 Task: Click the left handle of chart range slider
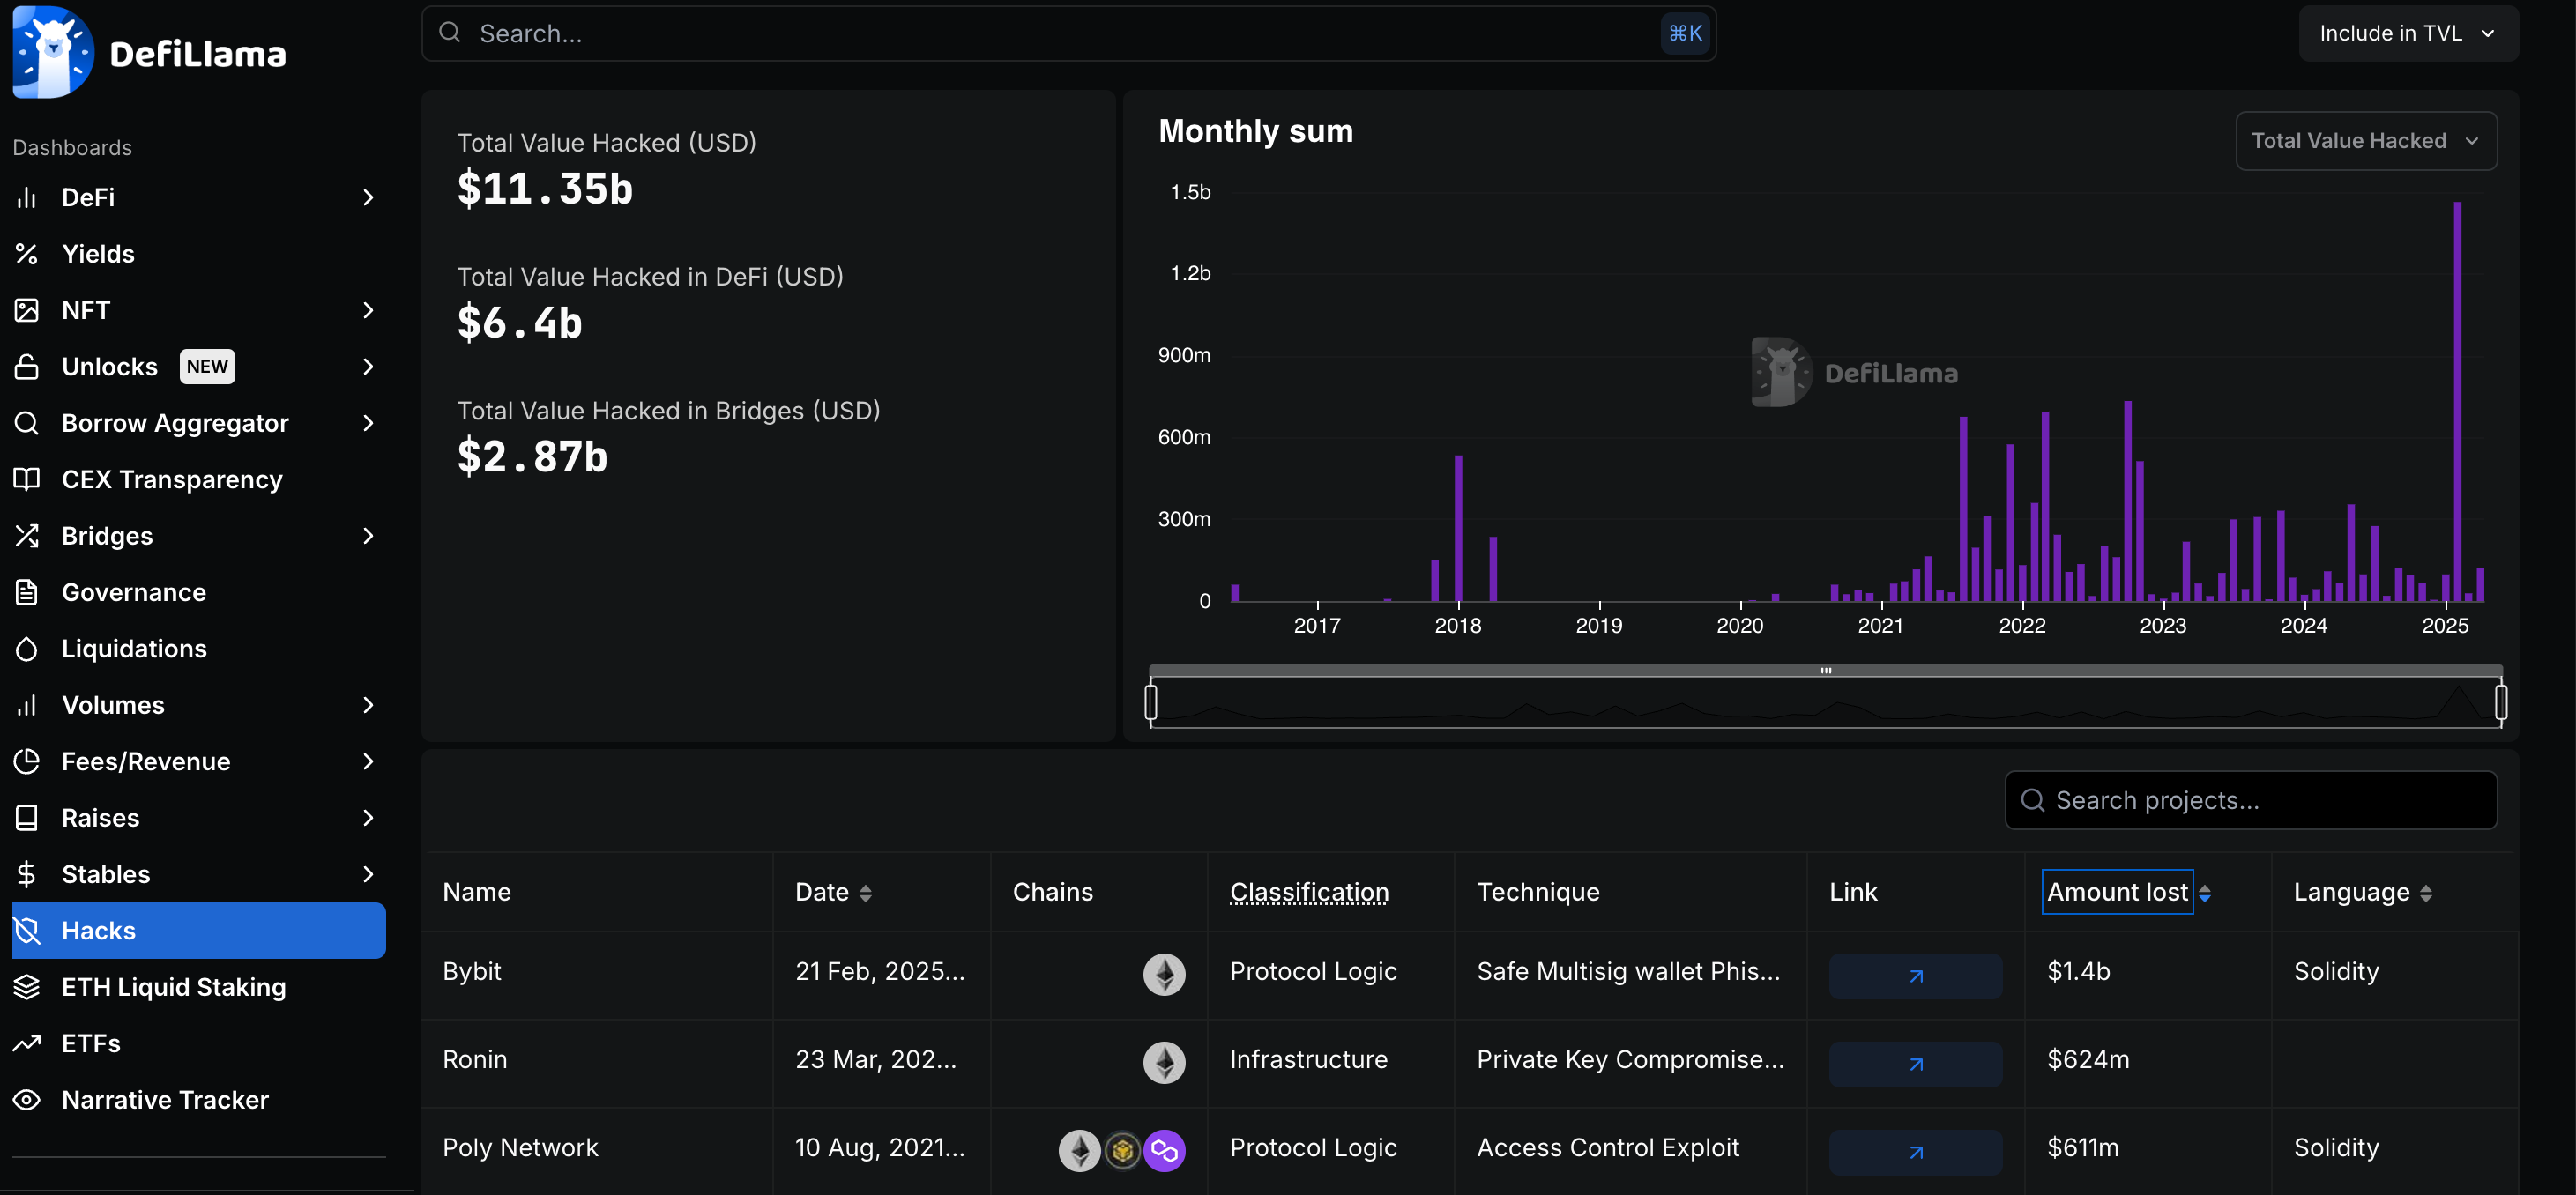coord(1151,702)
